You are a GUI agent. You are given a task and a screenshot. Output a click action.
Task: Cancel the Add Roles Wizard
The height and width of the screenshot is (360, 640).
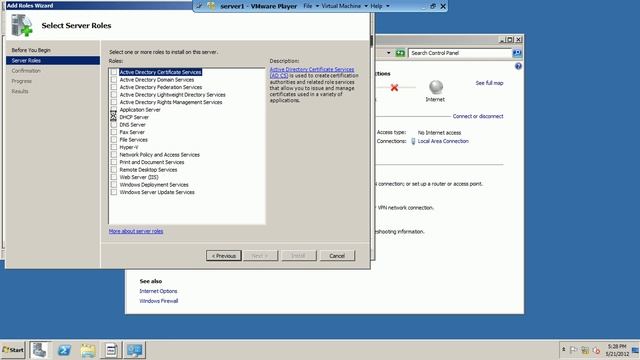click(337, 256)
